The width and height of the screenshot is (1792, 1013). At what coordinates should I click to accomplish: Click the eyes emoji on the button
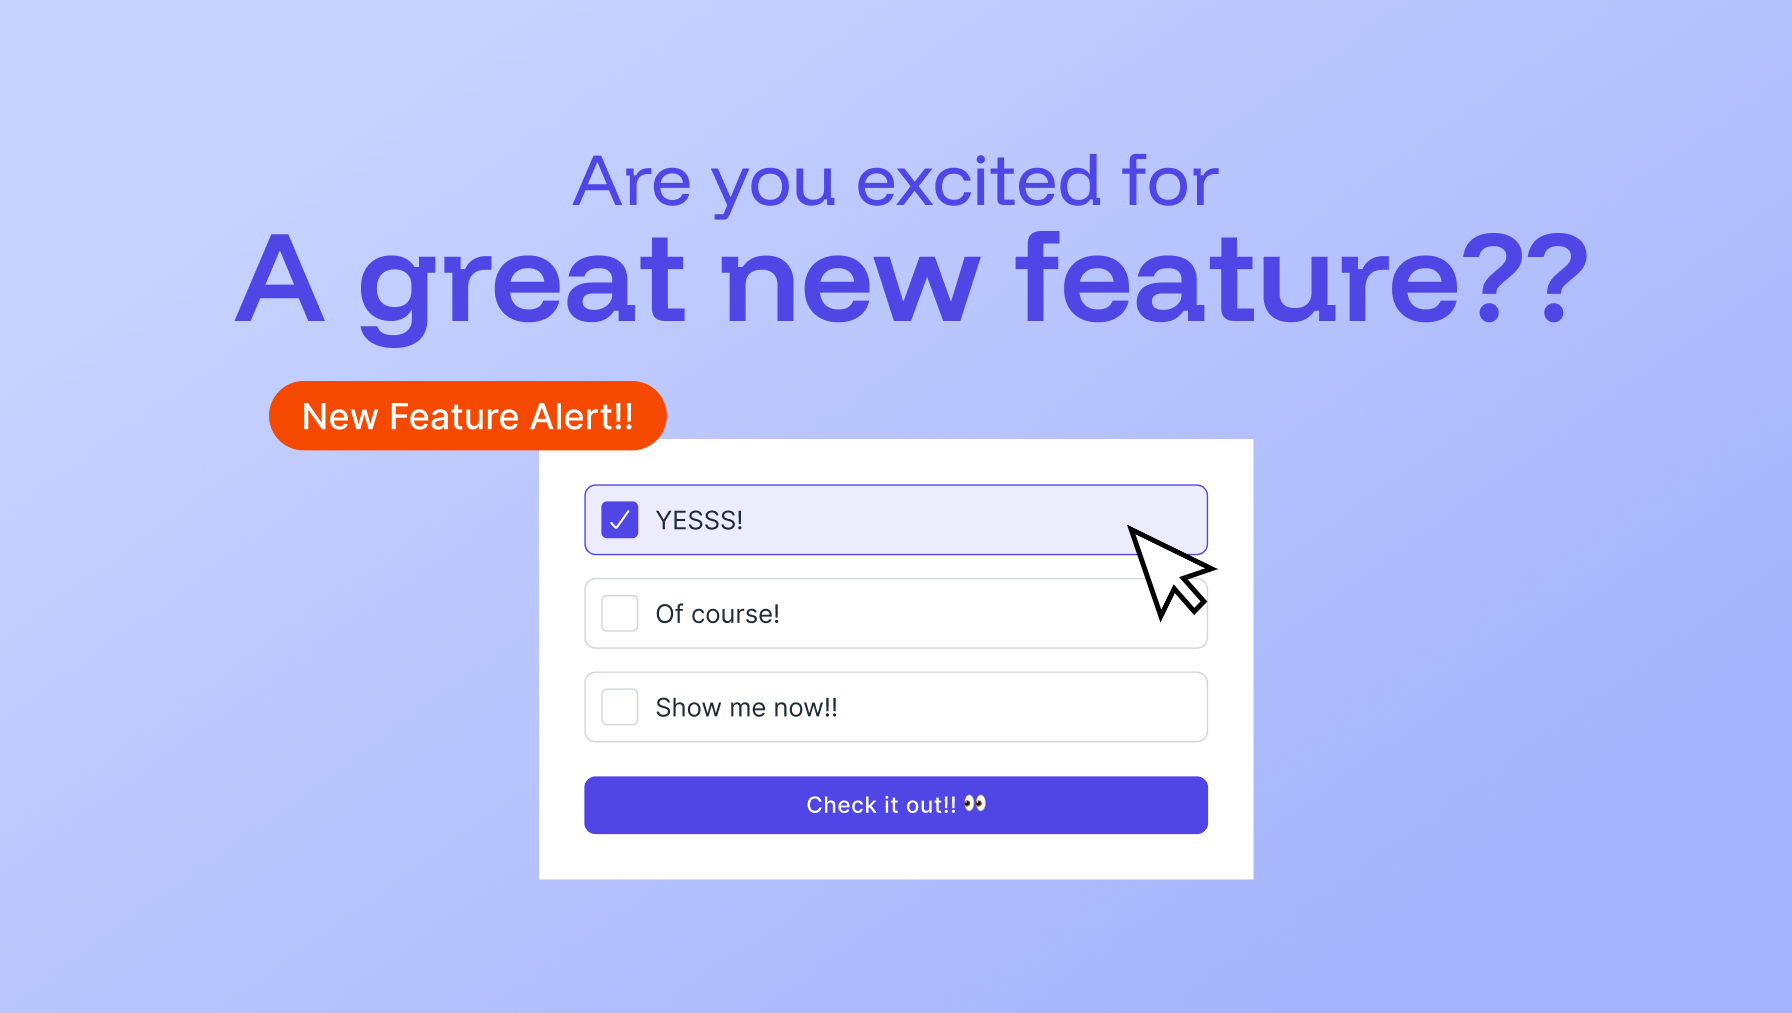[975, 804]
